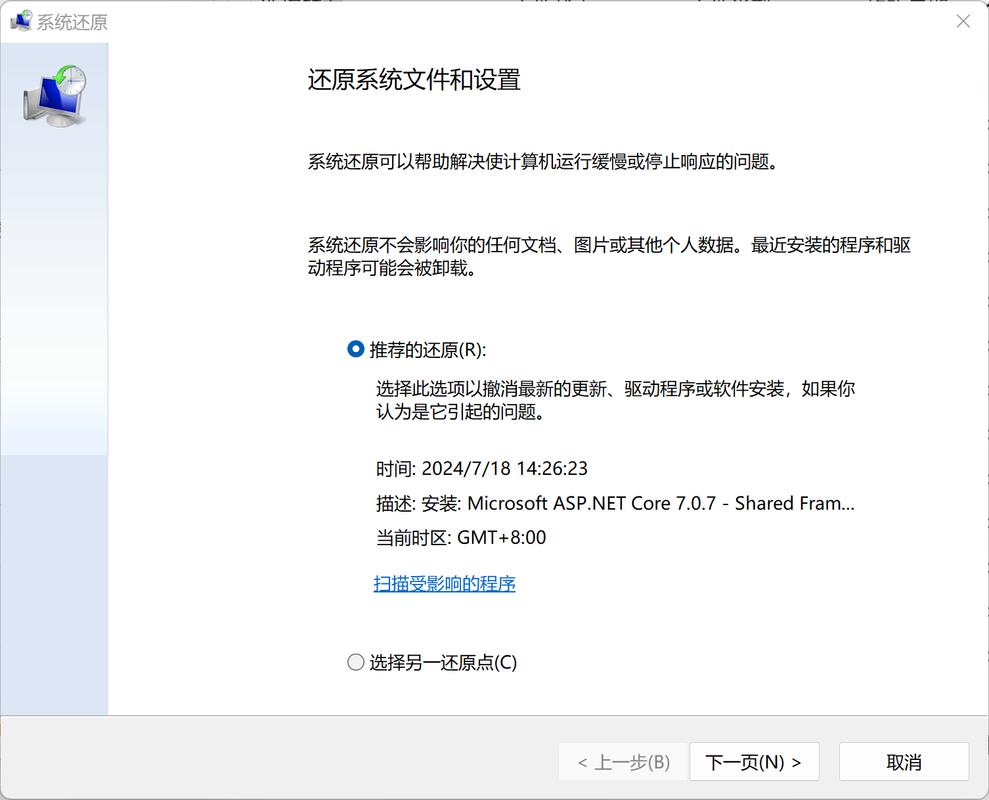Click the 取消 button
Viewport: 989px width, 800px height.
tap(903, 762)
